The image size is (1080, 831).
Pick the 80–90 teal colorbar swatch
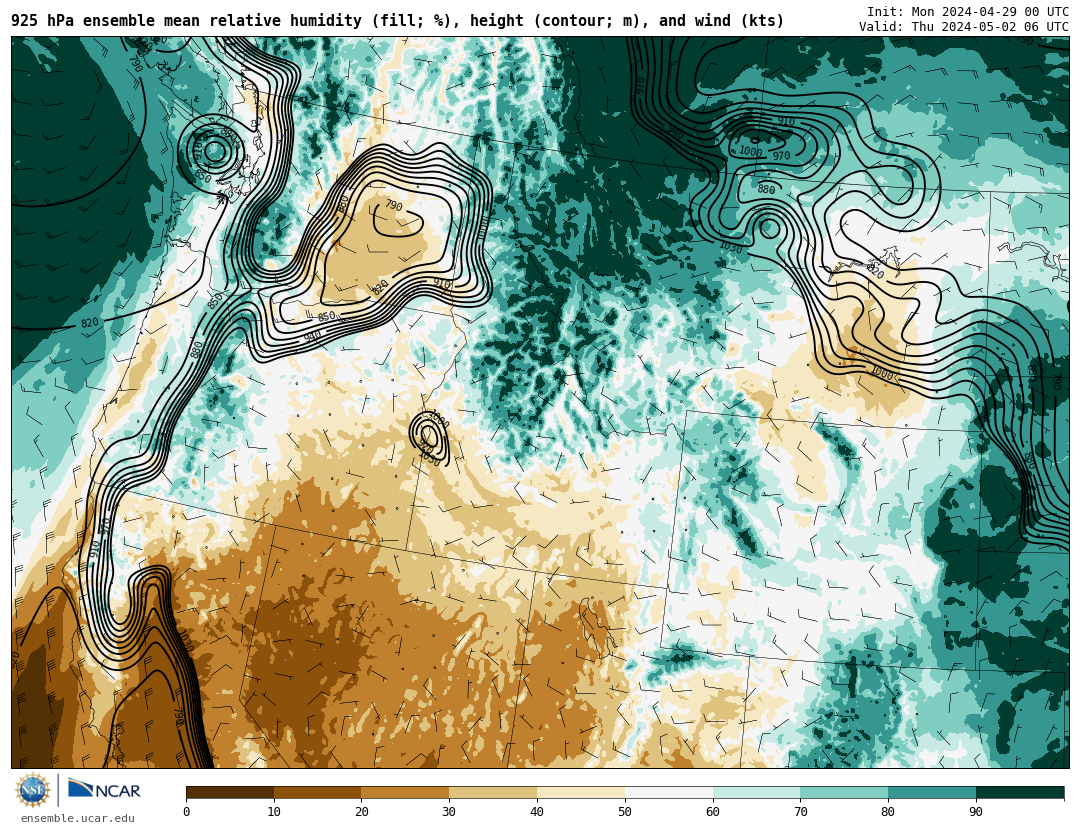932,793
